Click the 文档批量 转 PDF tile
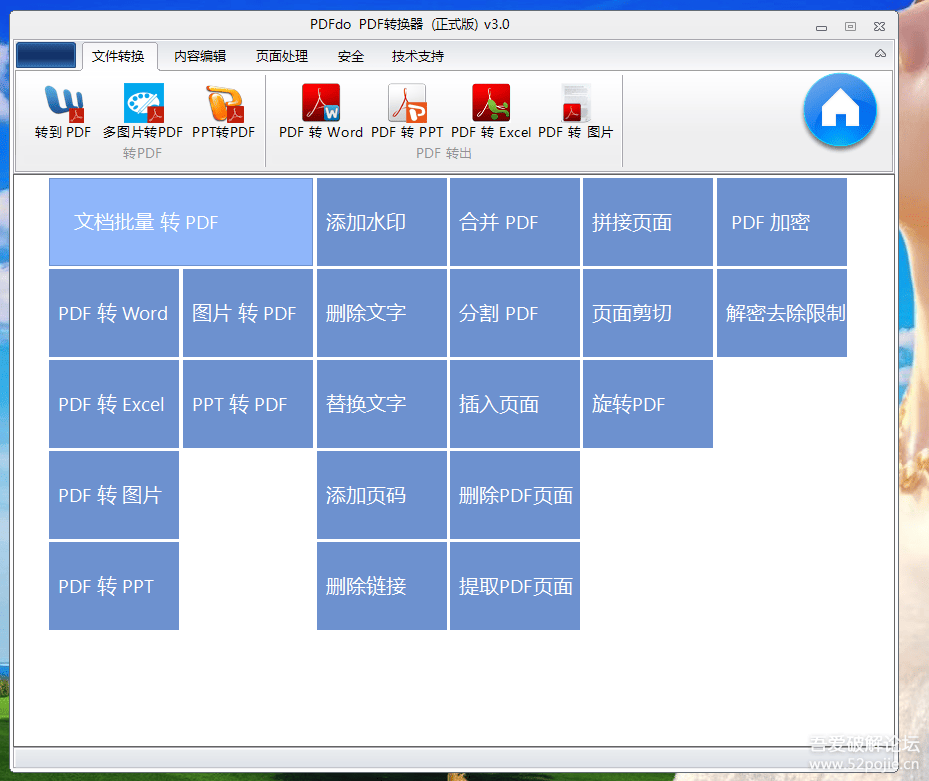 pyautogui.click(x=181, y=222)
